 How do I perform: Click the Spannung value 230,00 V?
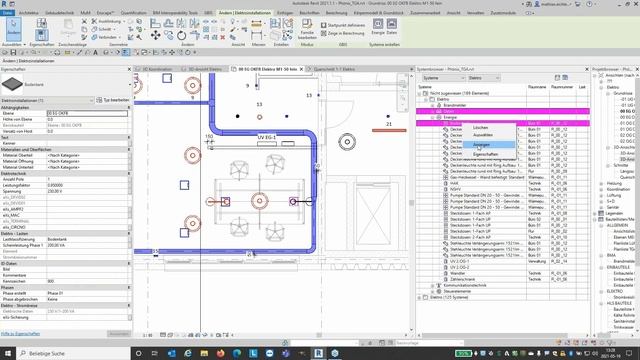click(87, 191)
